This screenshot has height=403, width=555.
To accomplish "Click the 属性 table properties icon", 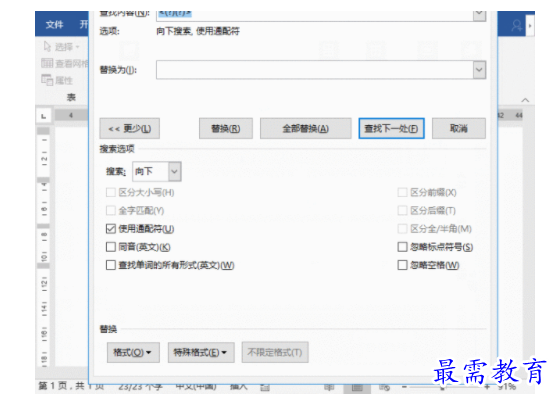I will [x=47, y=80].
